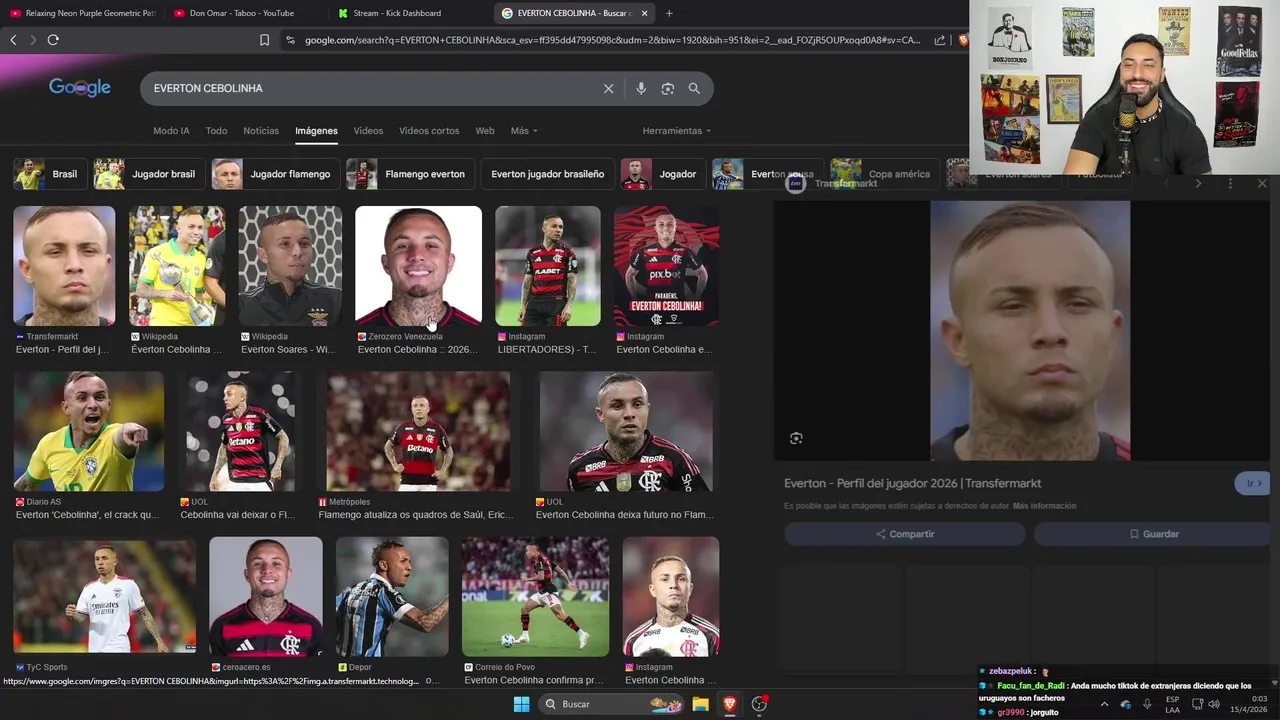Viewport: 1280px width, 720px height.
Task: Click the Guardar button
Action: coord(1152,534)
